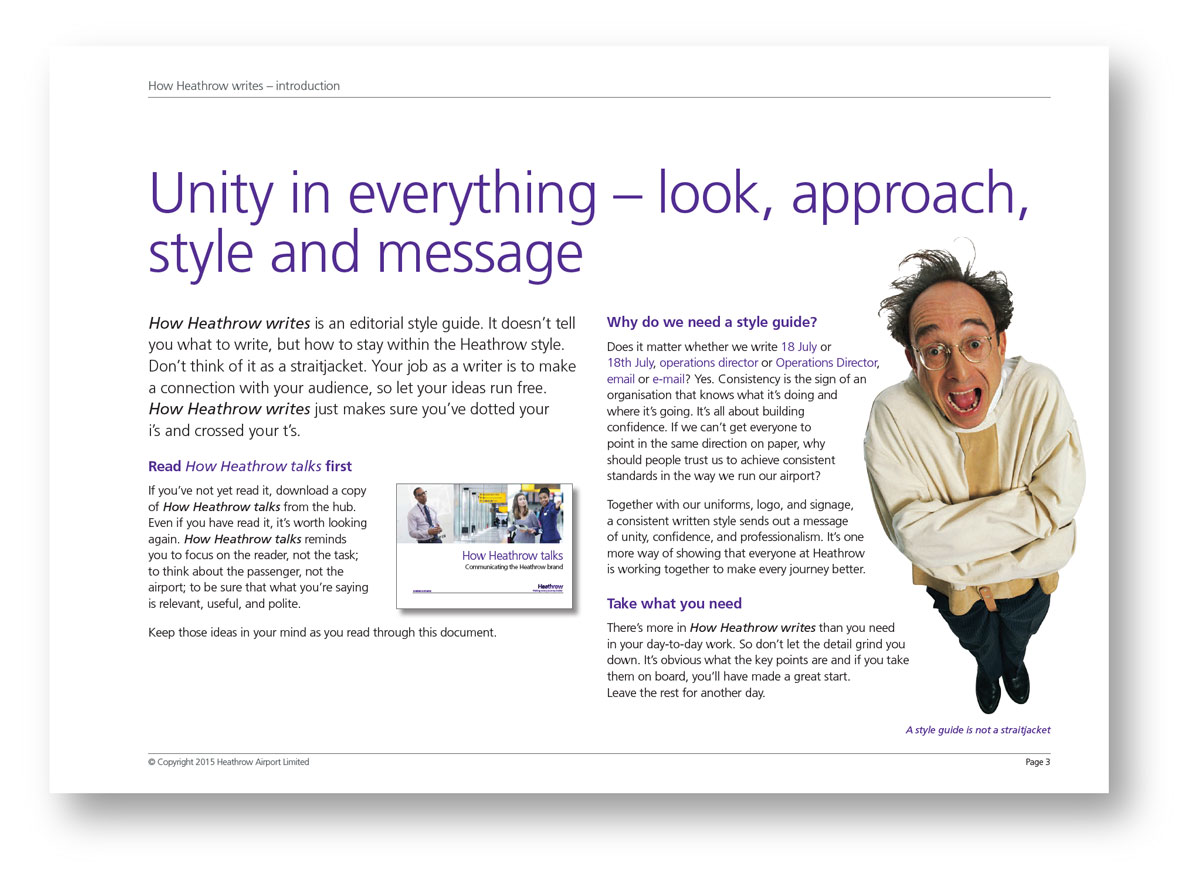Click the lowercase purple 'operations director' text
This screenshot has height=892, width=1200.
[708, 363]
